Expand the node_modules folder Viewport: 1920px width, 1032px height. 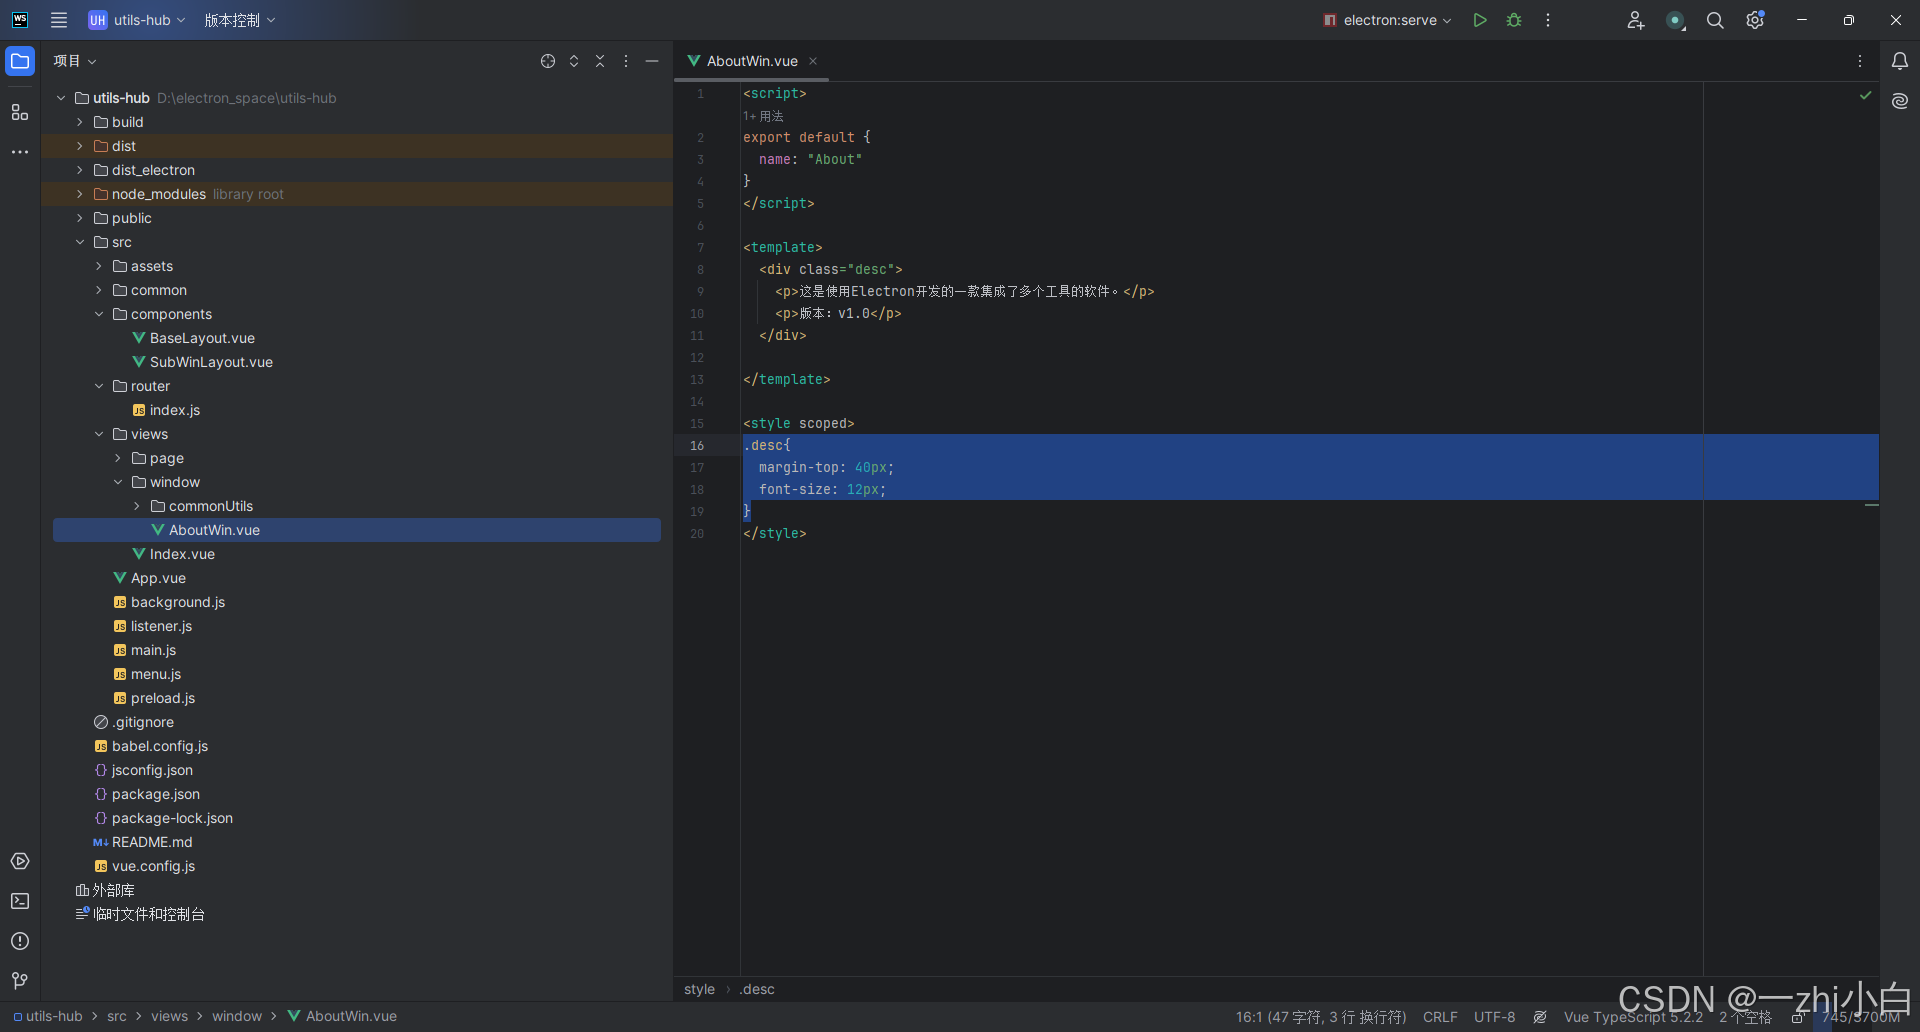(80, 194)
